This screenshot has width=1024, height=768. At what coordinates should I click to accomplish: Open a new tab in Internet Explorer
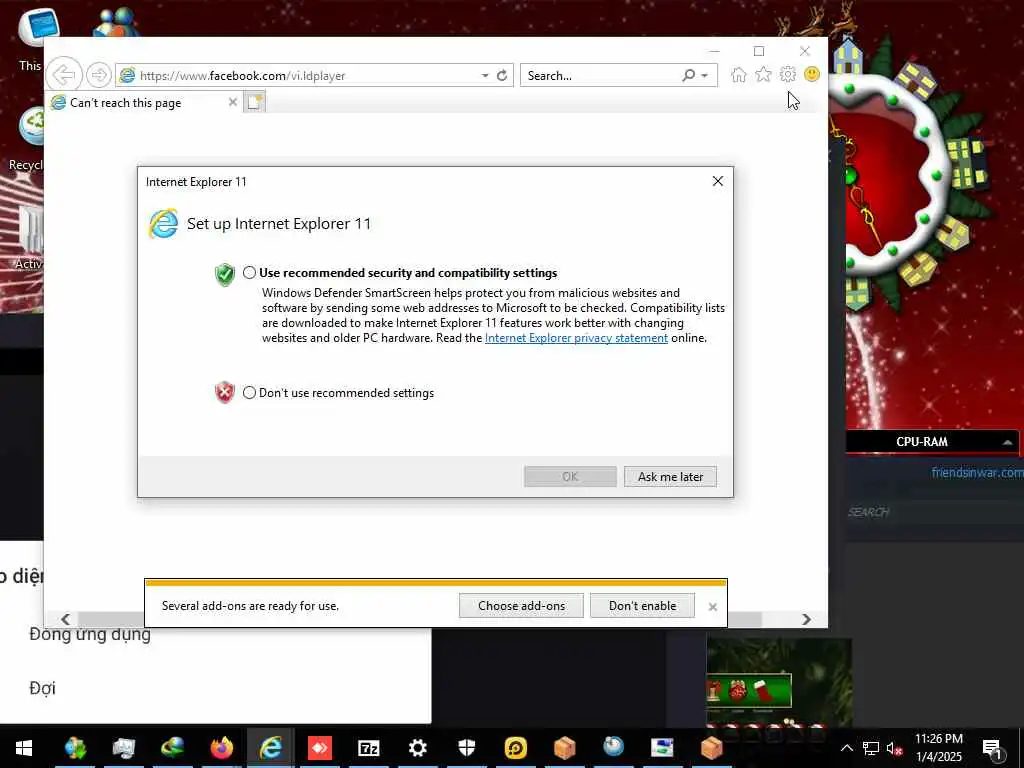coord(254,103)
